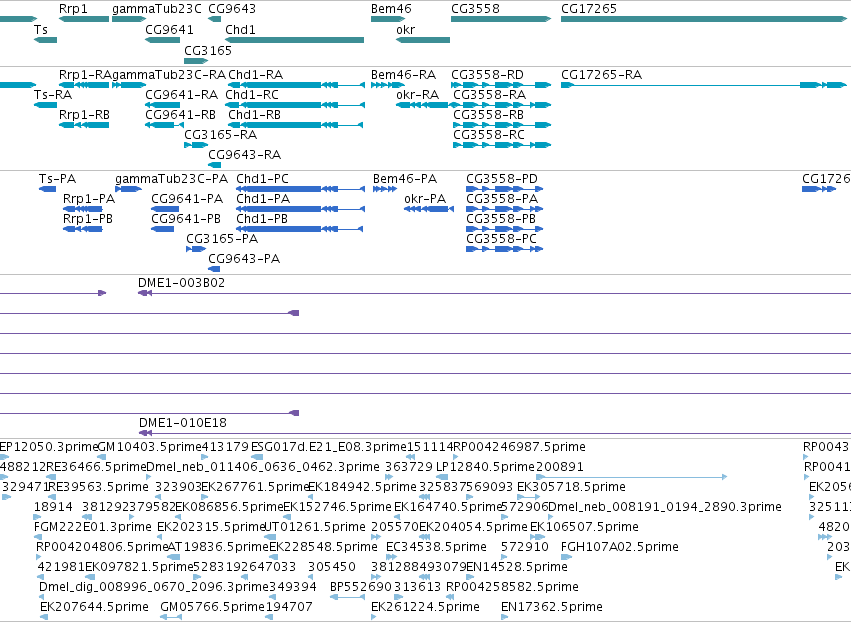Screen dimensions: 851x622
Task: Click the okr gene label
Action: click(405, 29)
